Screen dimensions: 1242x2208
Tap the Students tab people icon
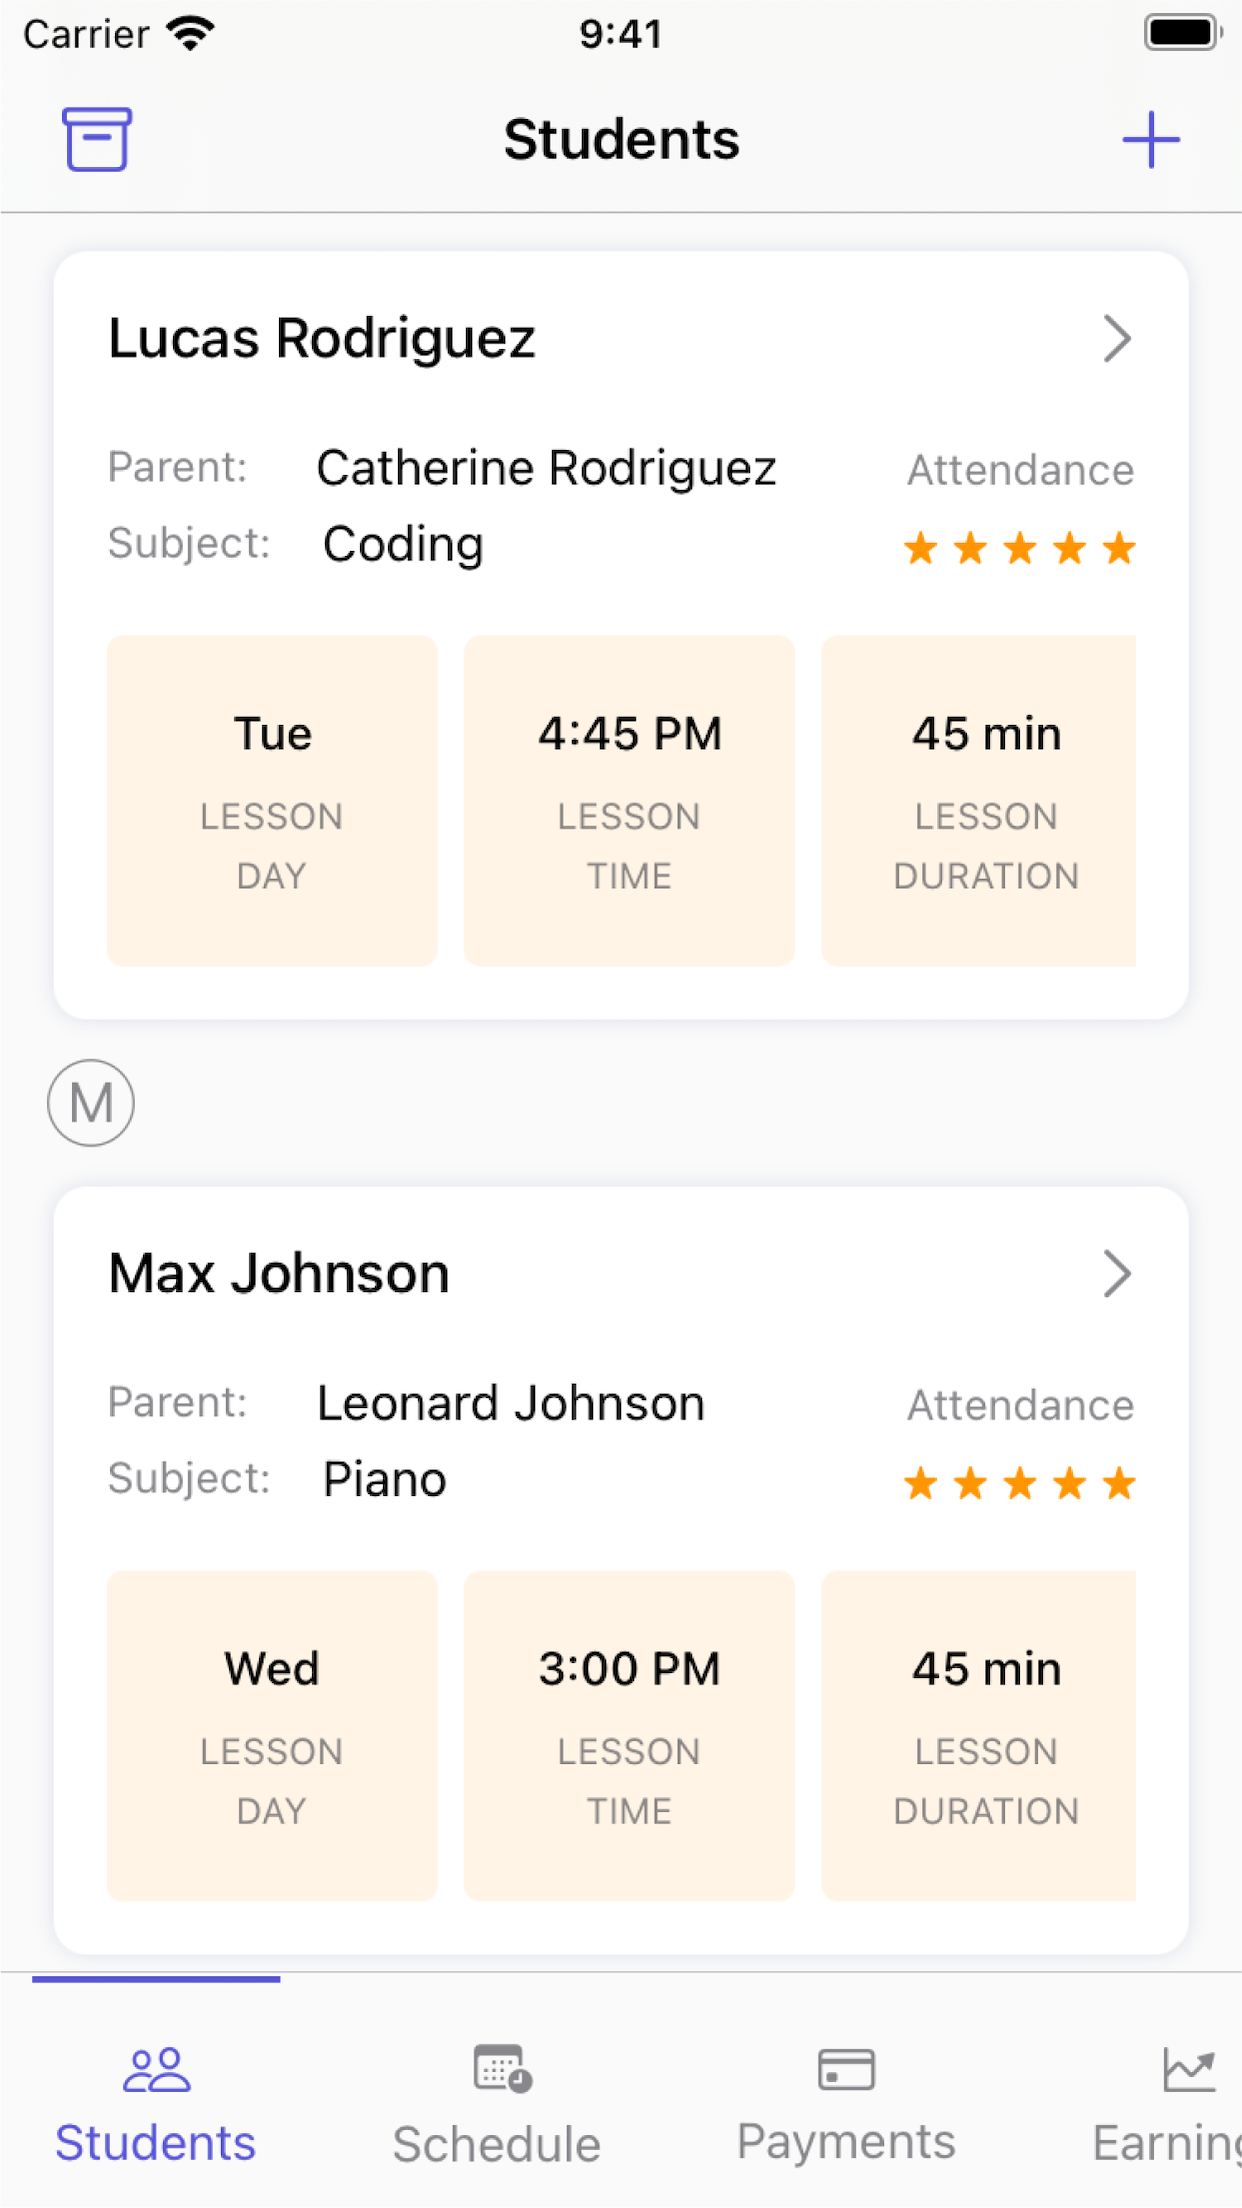pyautogui.click(x=156, y=2069)
